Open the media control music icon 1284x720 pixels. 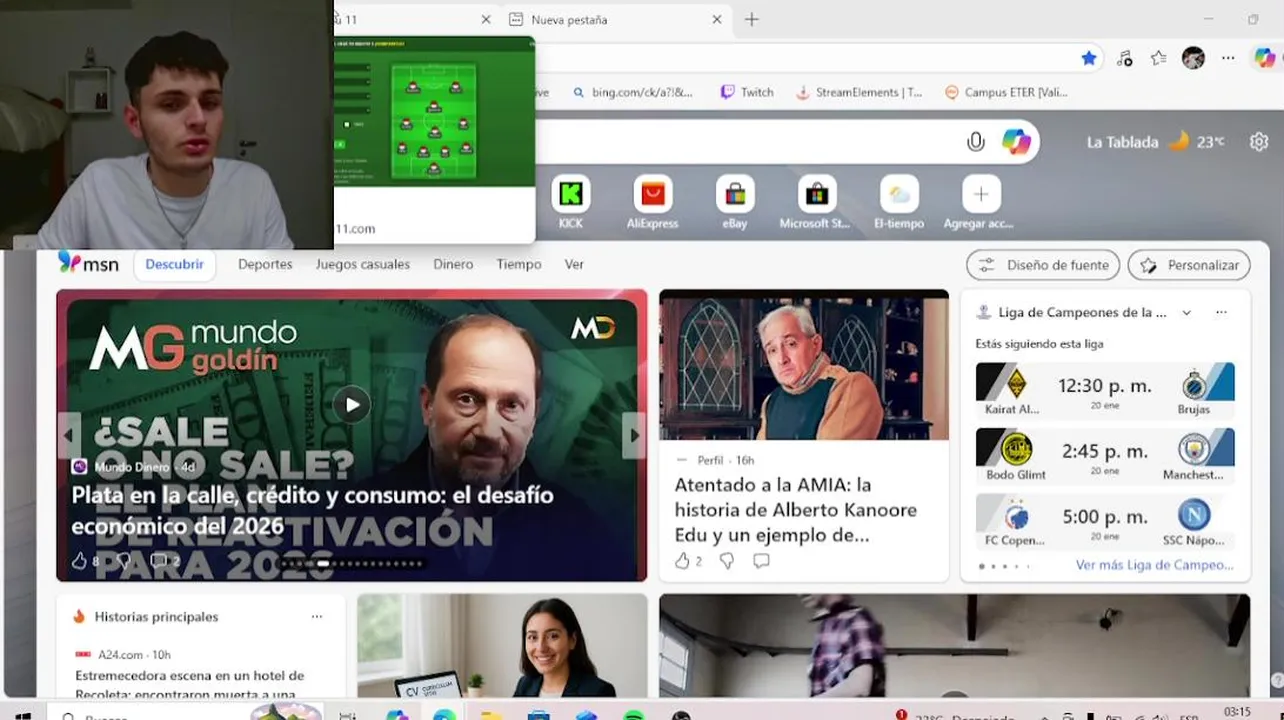coord(1124,58)
